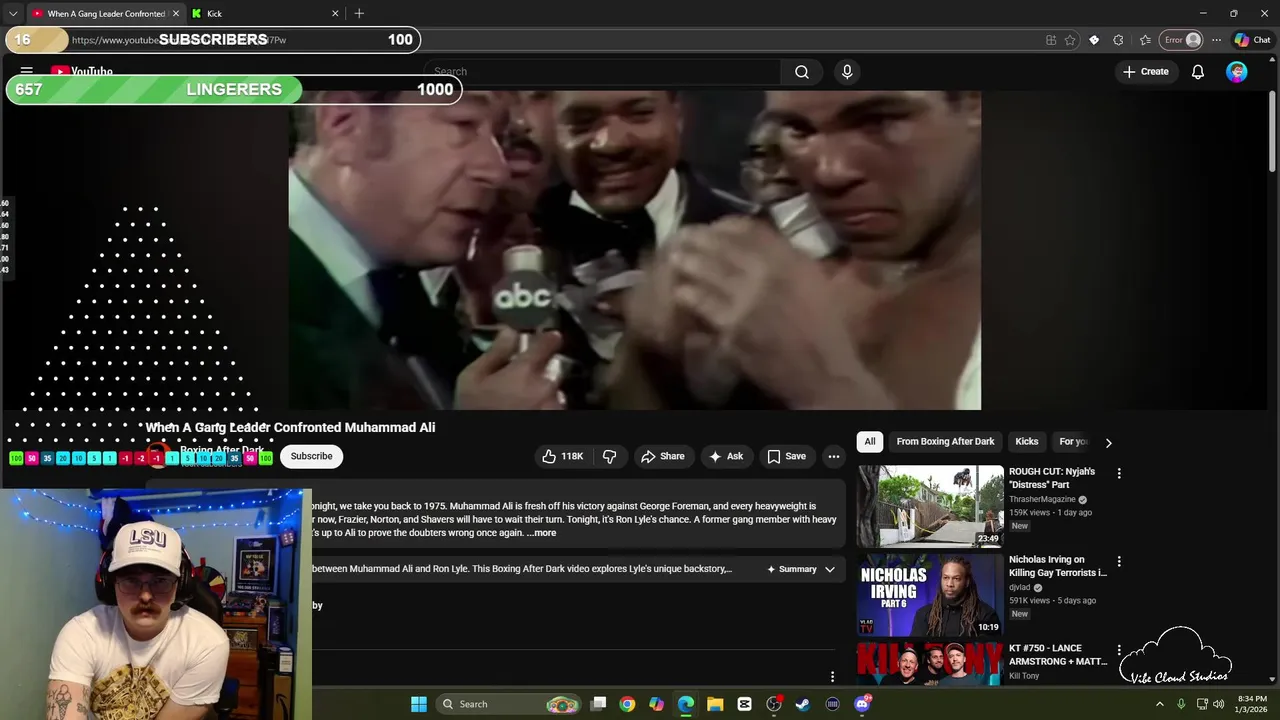Open the browser extensions puzzle icon
The height and width of the screenshot is (720, 1280).
pos(1118,40)
